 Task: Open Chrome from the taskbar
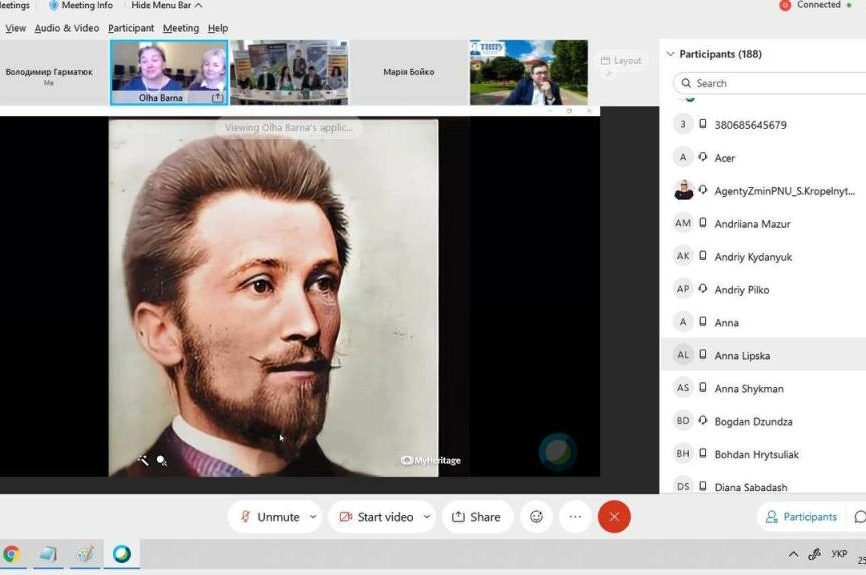[12, 554]
